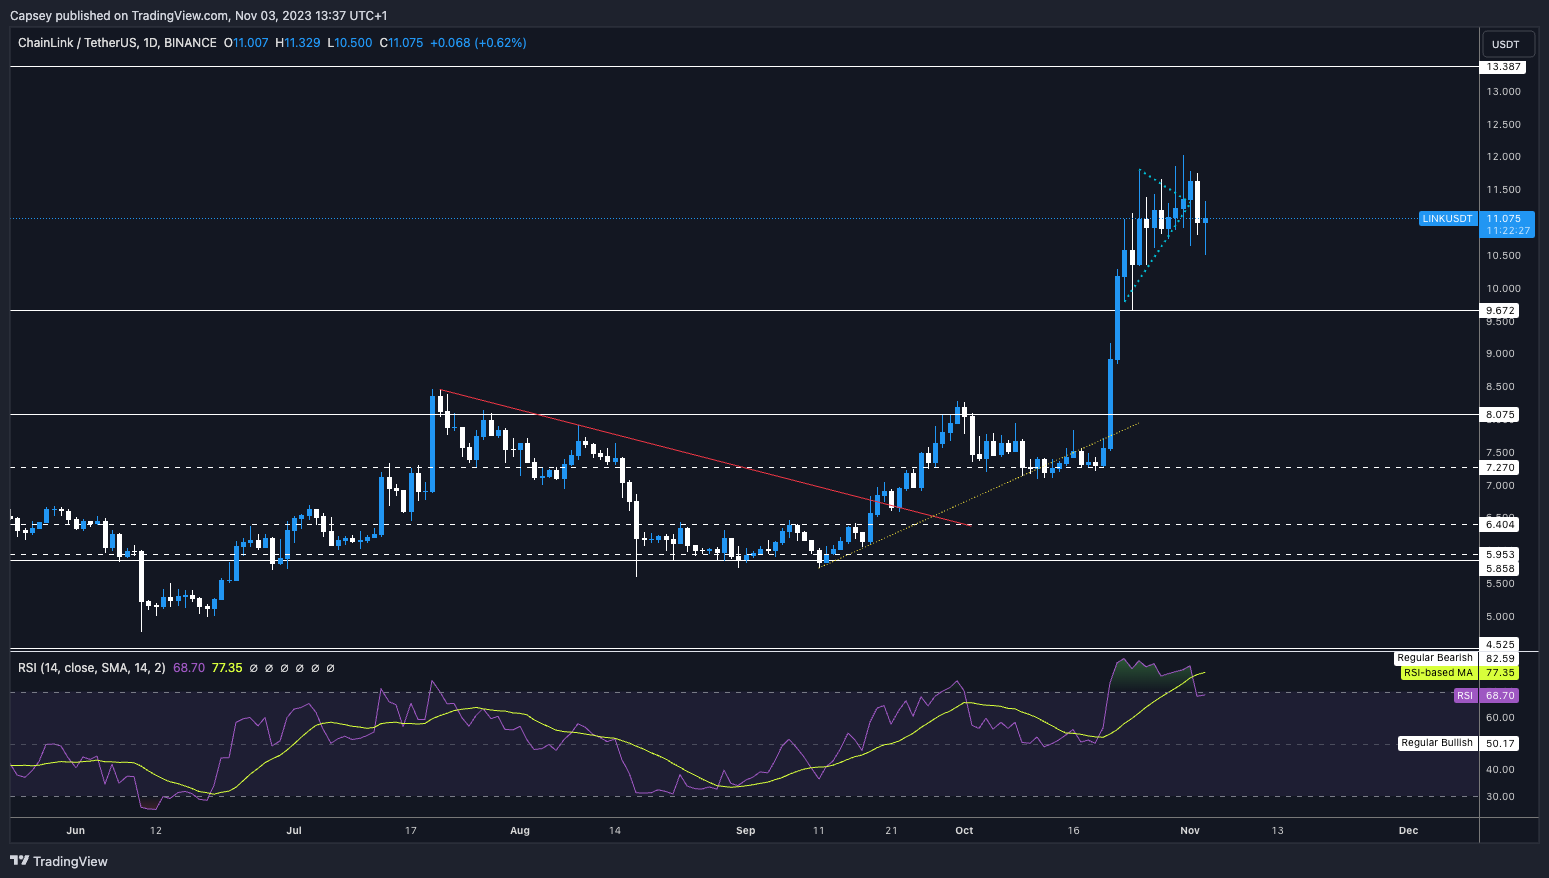This screenshot has width=1549, height=878.
Task: Click the Nov label on the time axis
Action: coord(1188,830)
